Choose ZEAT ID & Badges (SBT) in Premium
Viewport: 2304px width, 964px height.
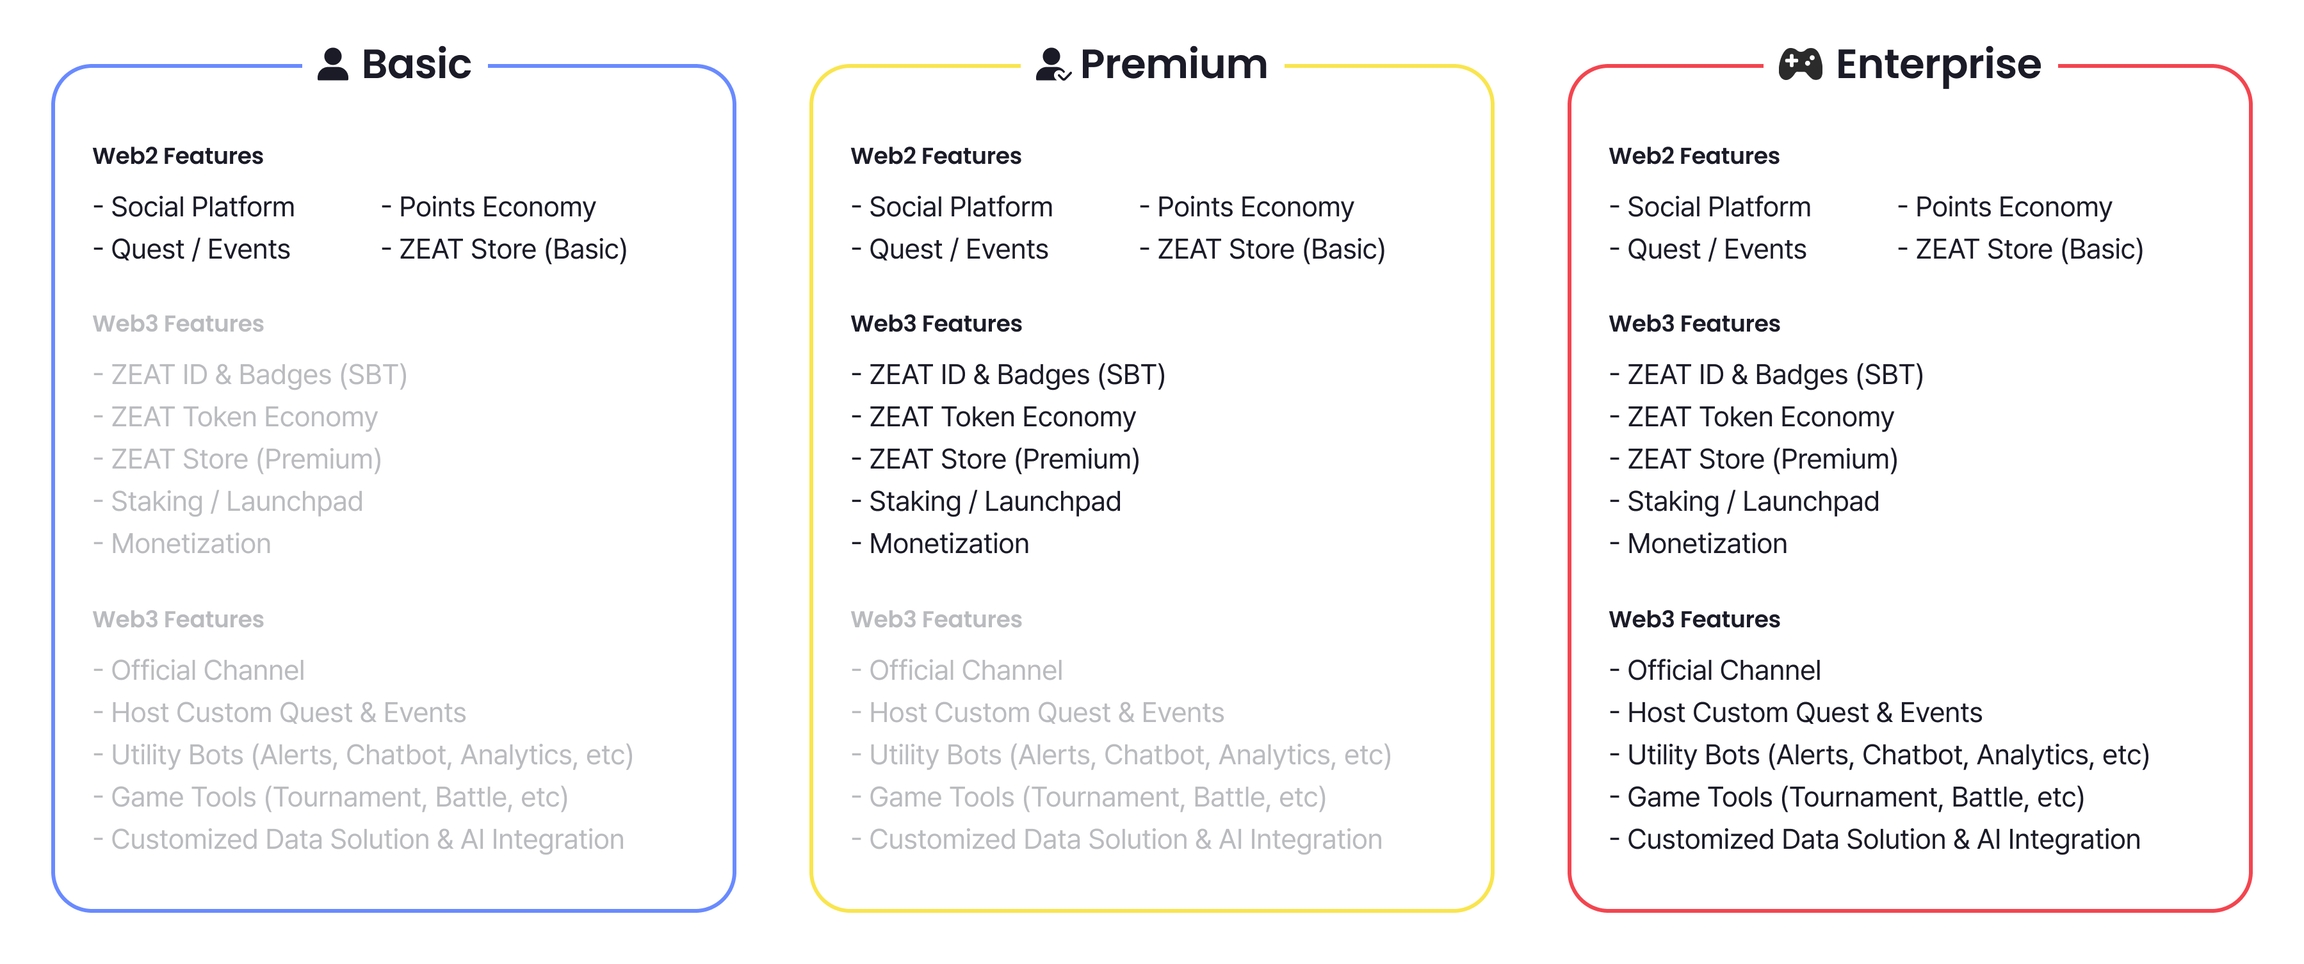[x=1017, y=375]
